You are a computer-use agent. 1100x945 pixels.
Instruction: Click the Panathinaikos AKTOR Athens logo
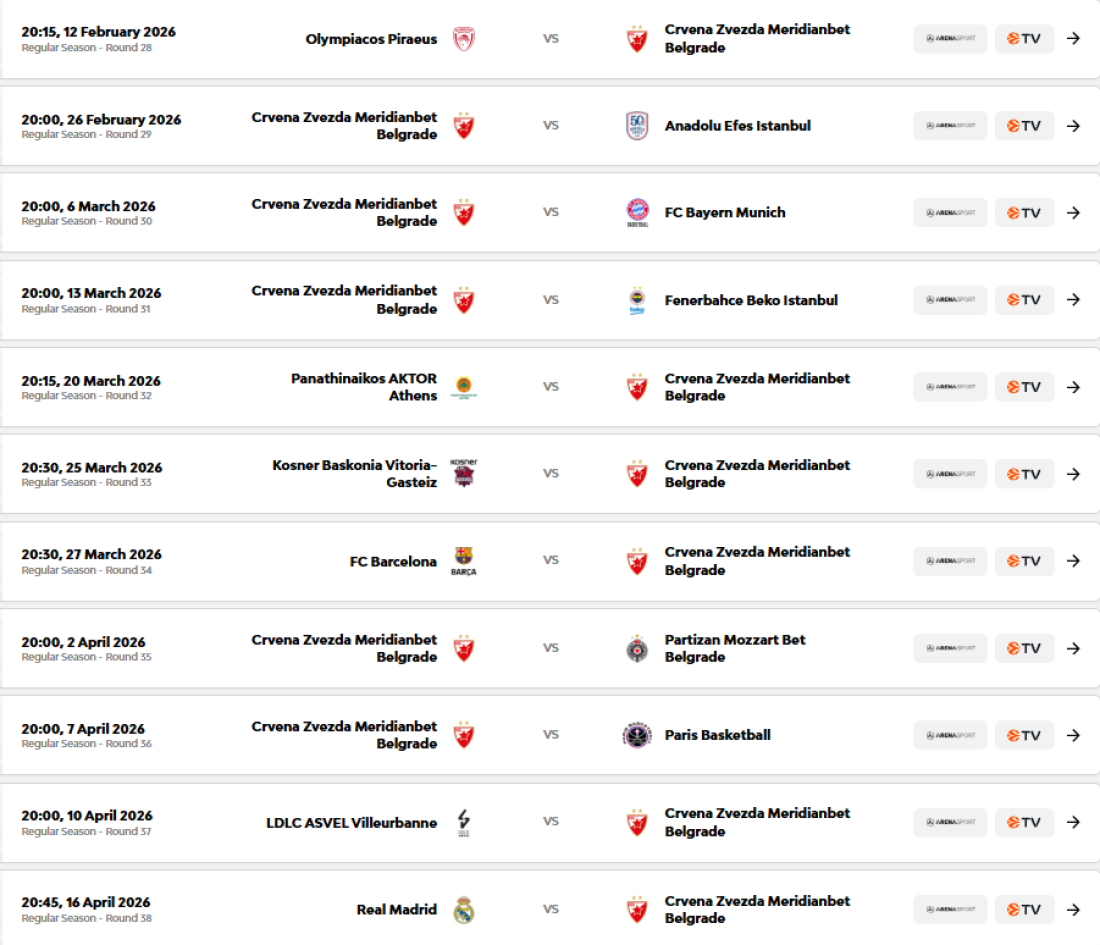pos(463,387)
